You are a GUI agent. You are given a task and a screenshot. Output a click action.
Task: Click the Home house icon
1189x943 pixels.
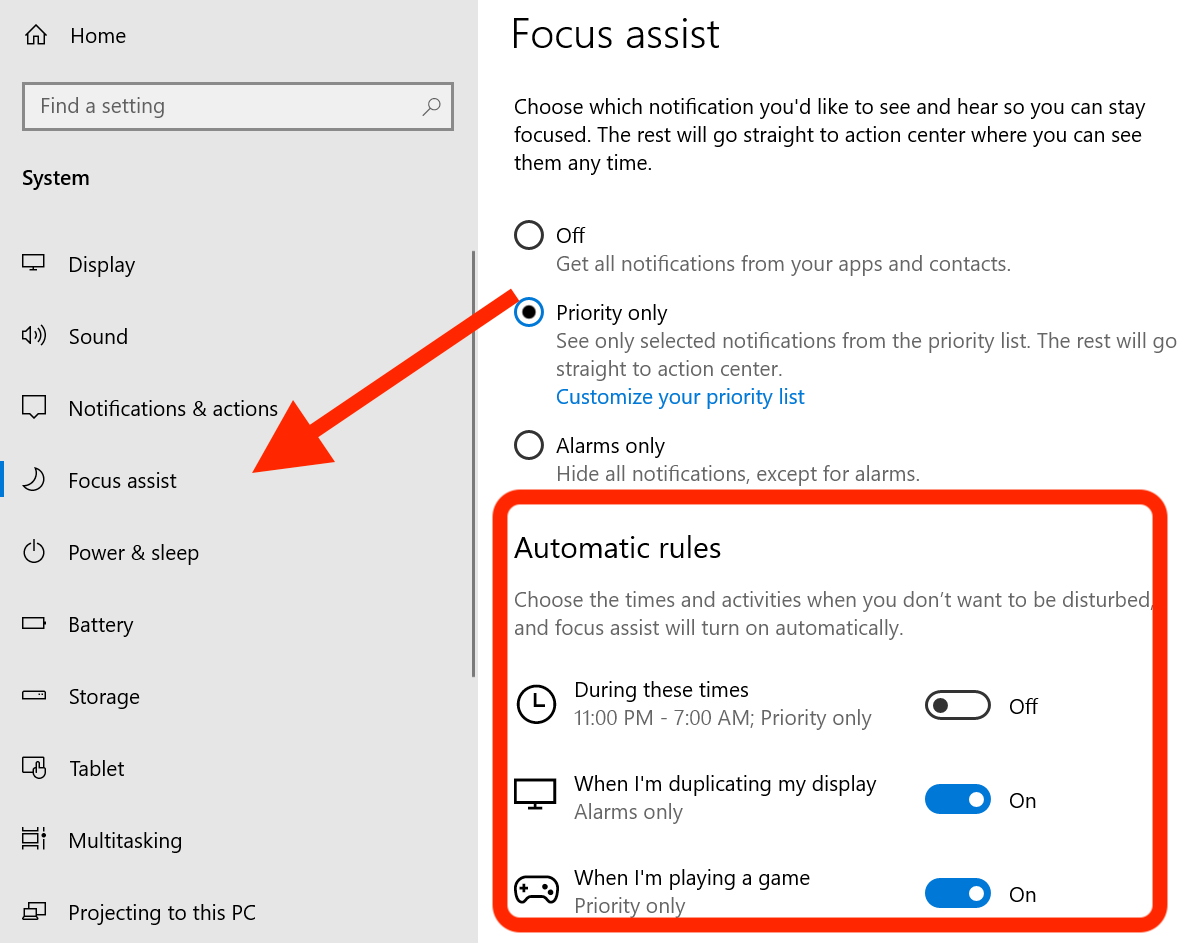(36, 35)
